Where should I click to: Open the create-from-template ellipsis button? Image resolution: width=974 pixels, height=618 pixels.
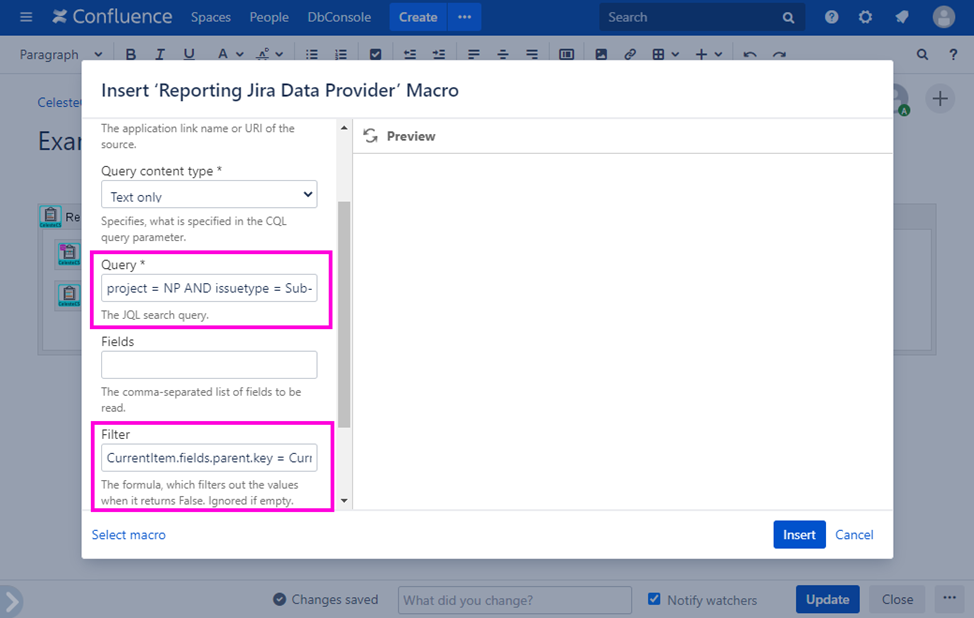[x=465, y=17]
